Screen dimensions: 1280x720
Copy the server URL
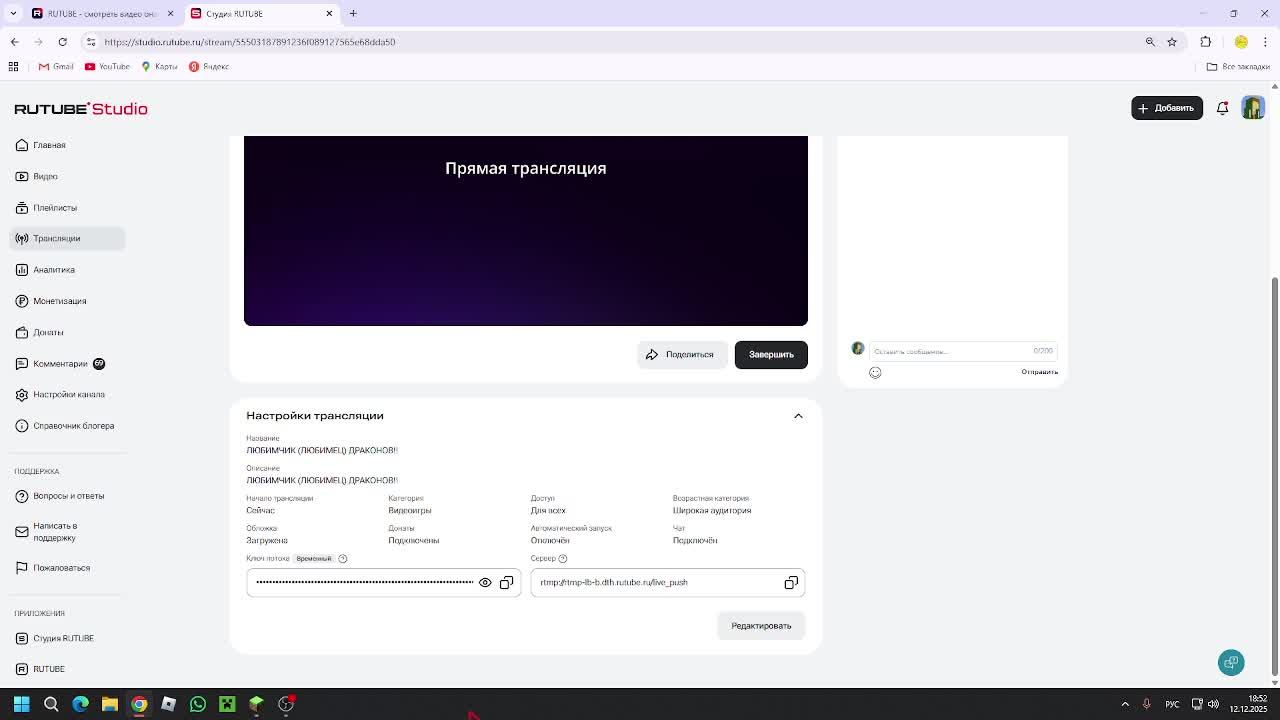[791, 583]
